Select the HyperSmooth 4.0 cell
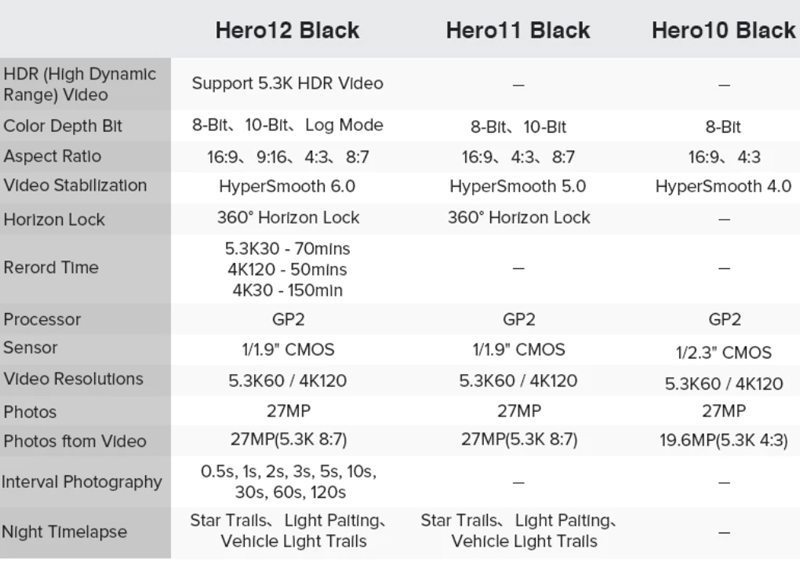The height and width of the screenshot is (565, 800). tap(723, 186)
